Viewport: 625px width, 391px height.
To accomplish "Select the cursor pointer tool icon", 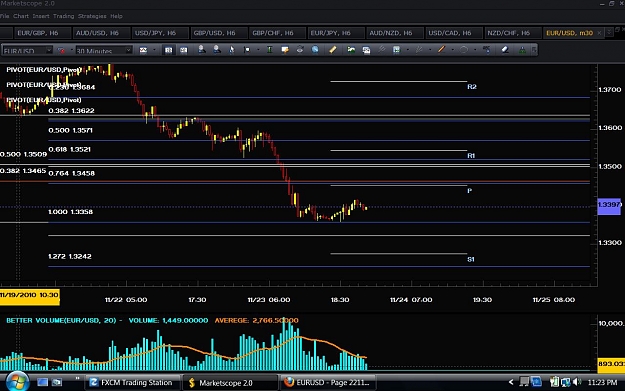I will tap(232, 50).
